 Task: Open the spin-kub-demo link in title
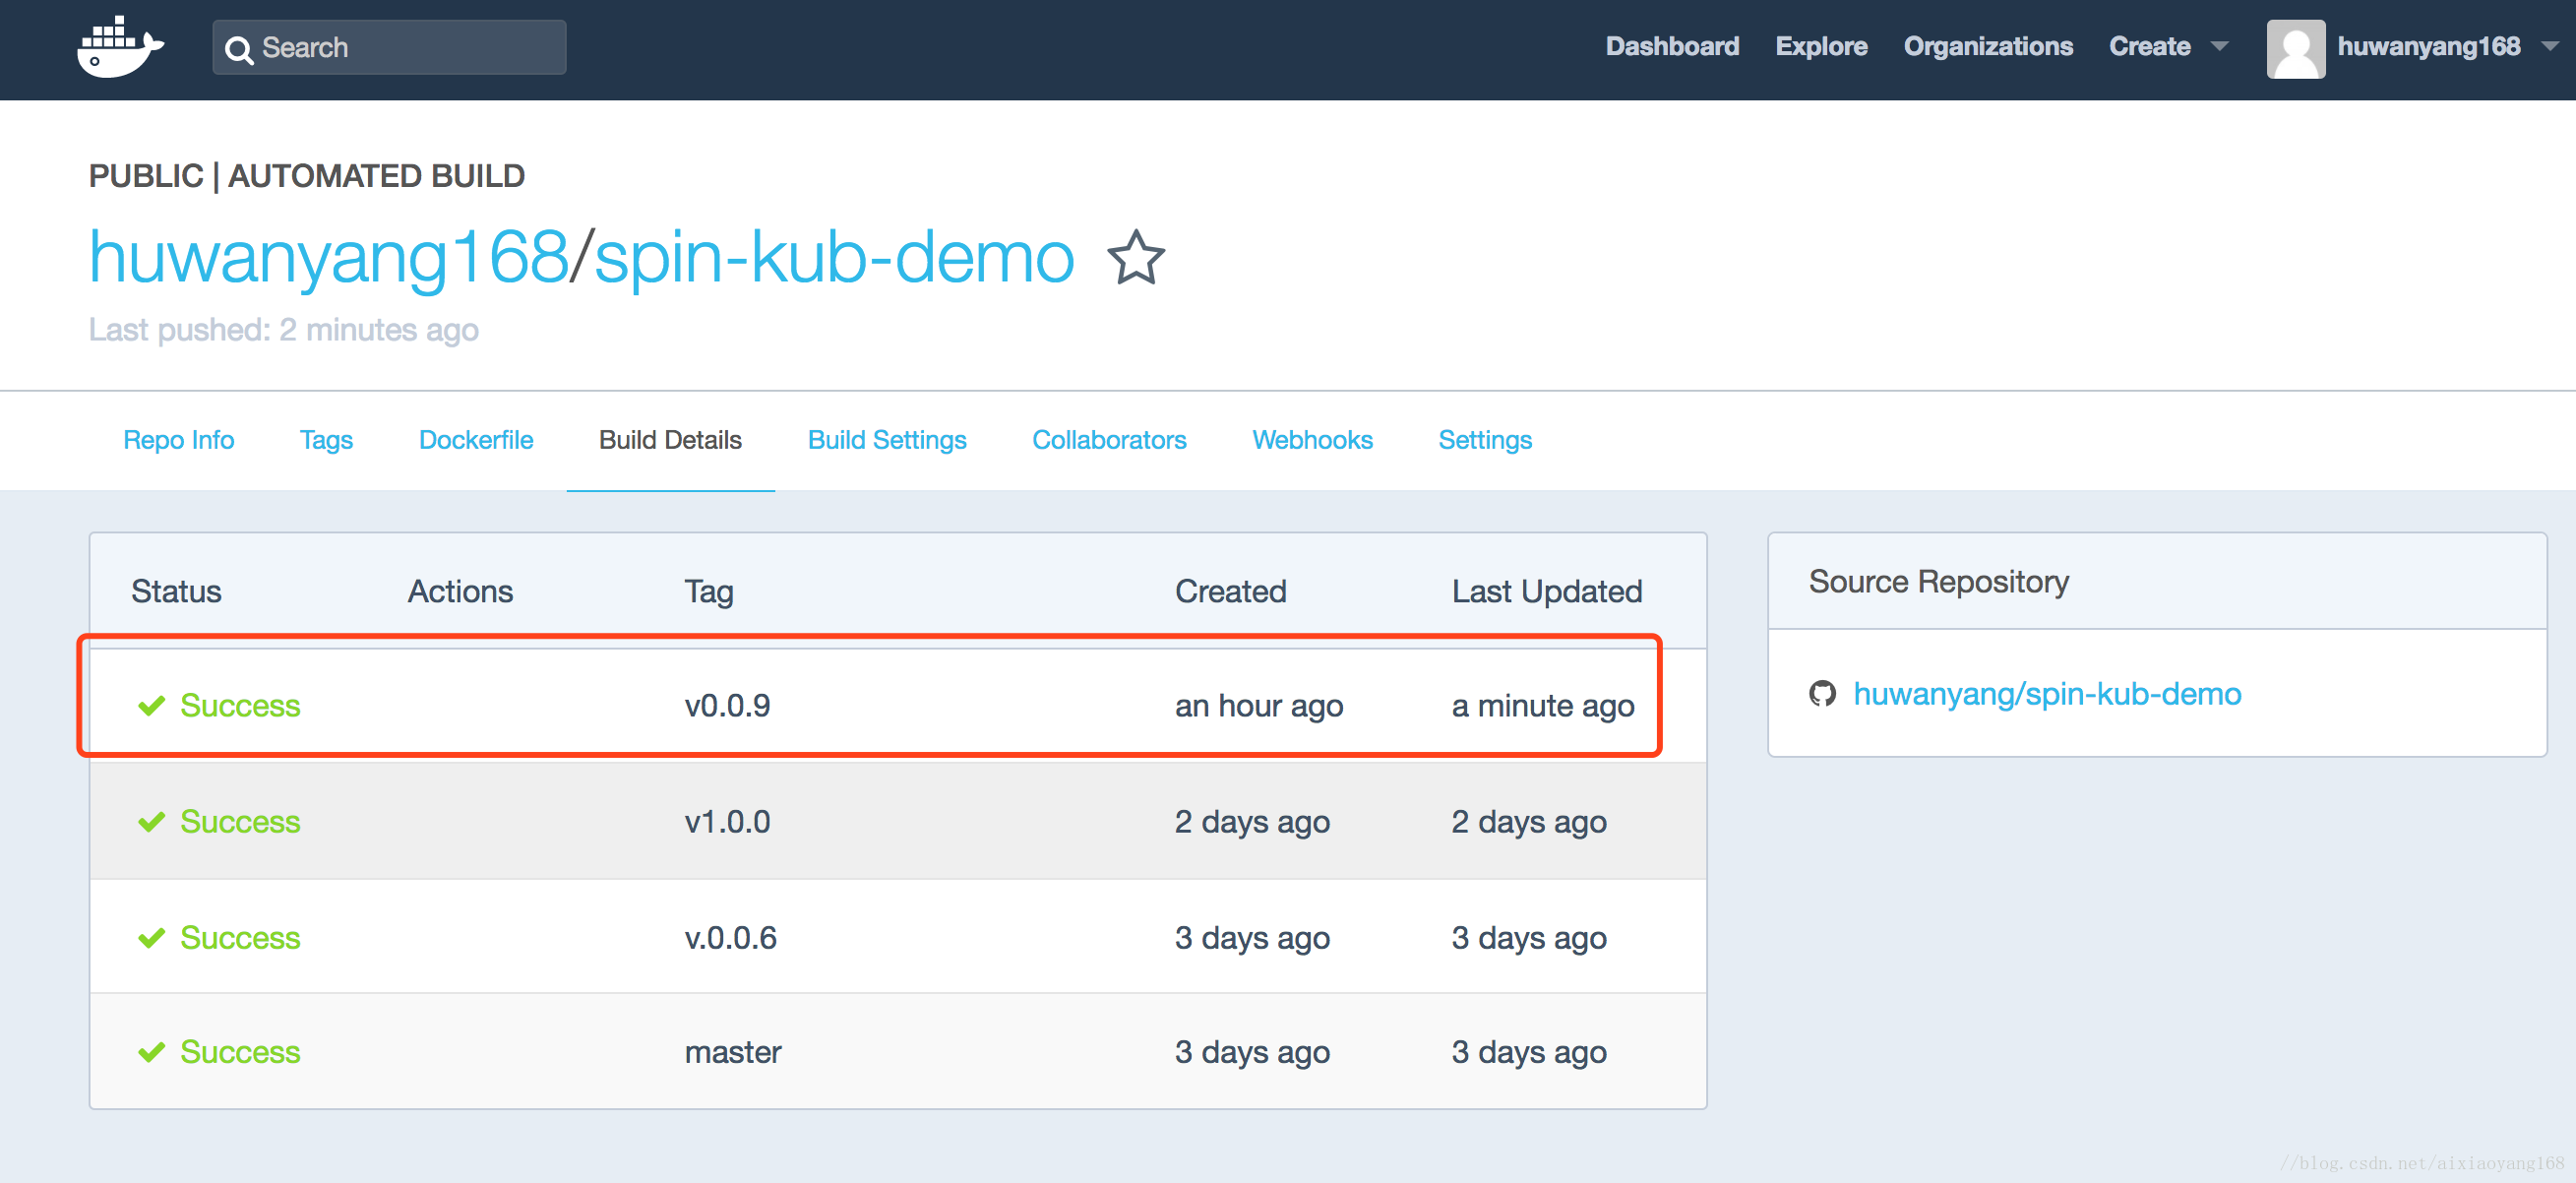click(x=835, y=257)
